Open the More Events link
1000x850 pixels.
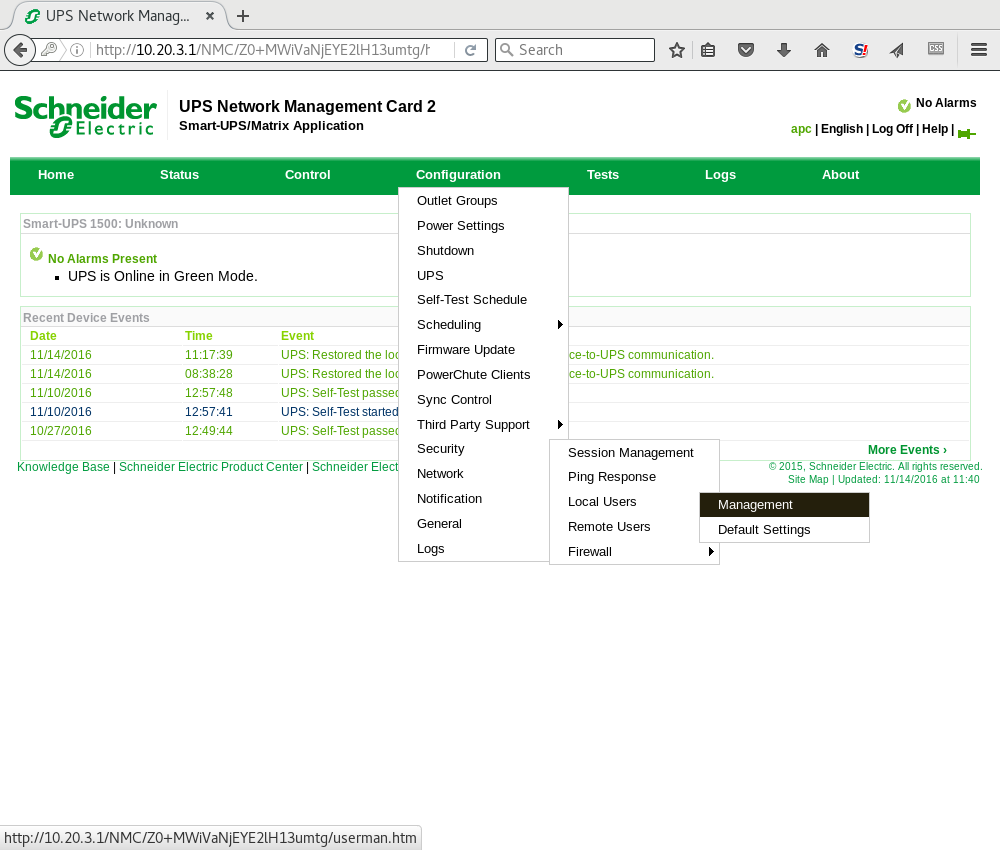click(x=907, y=450)
